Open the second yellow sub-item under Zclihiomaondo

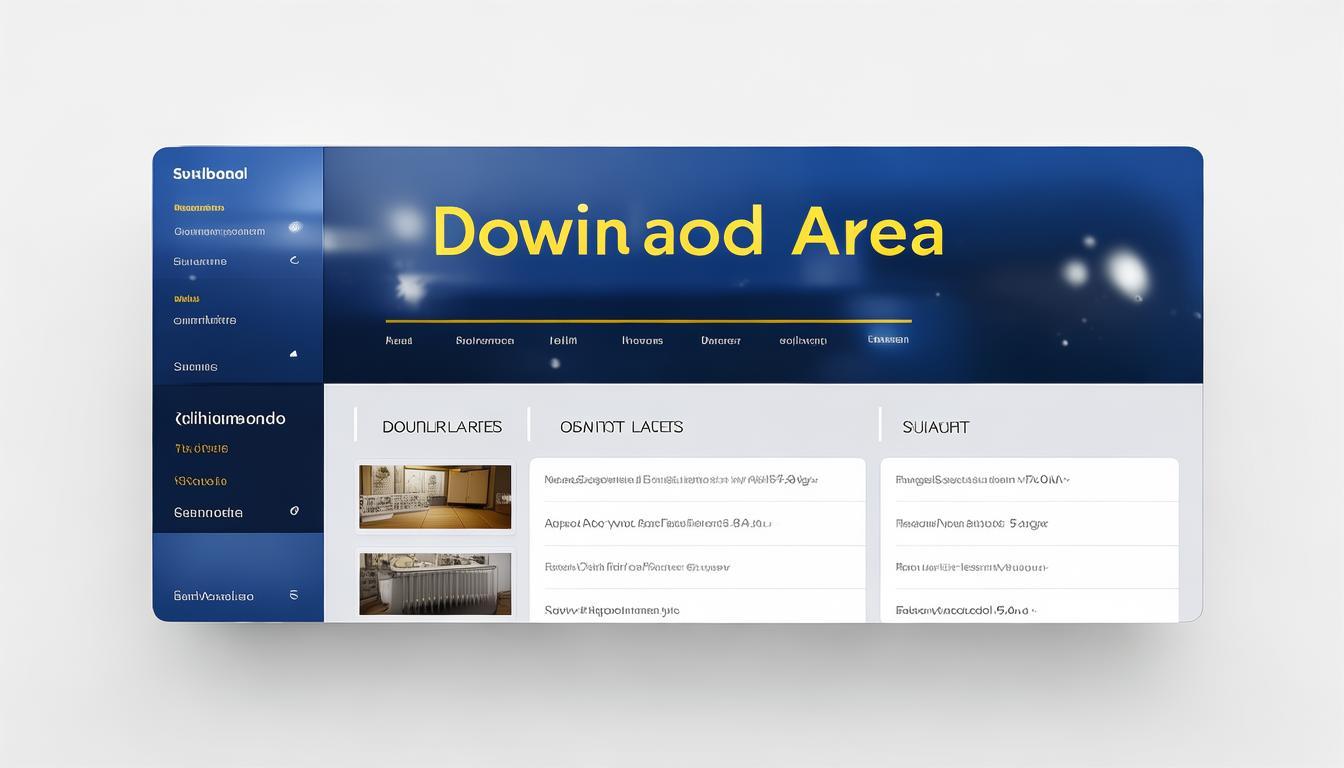click(x=200, y=480)
